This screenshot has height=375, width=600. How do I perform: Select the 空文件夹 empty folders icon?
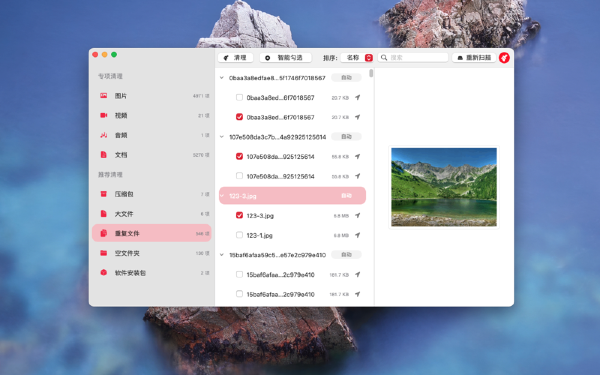pyautogui.click(x=103, y=253)
